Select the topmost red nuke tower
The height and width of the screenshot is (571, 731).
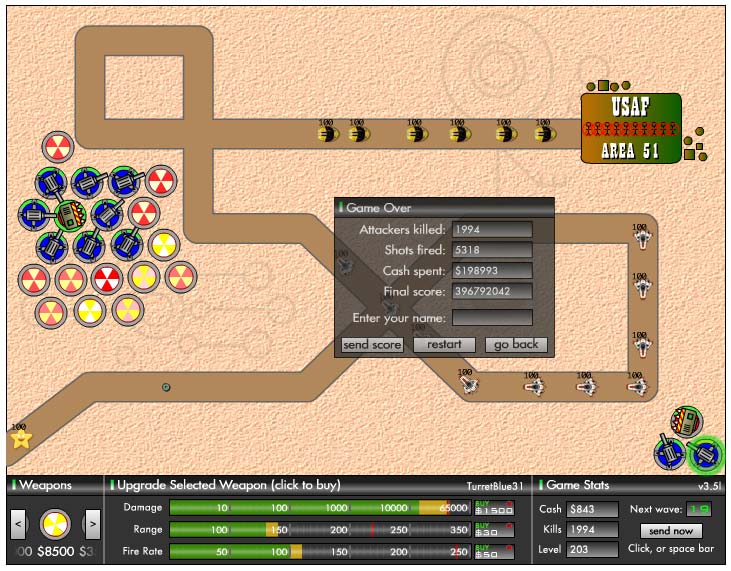58,146
